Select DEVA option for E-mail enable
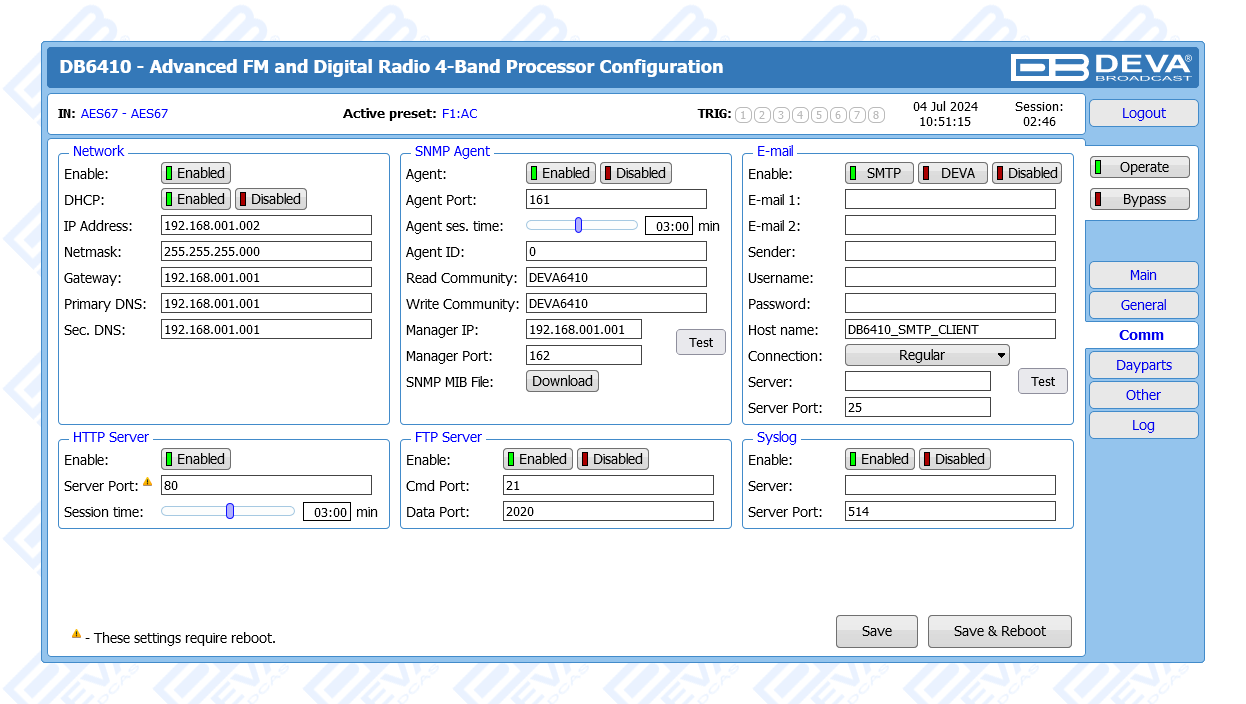 click(x=952, y=173)
